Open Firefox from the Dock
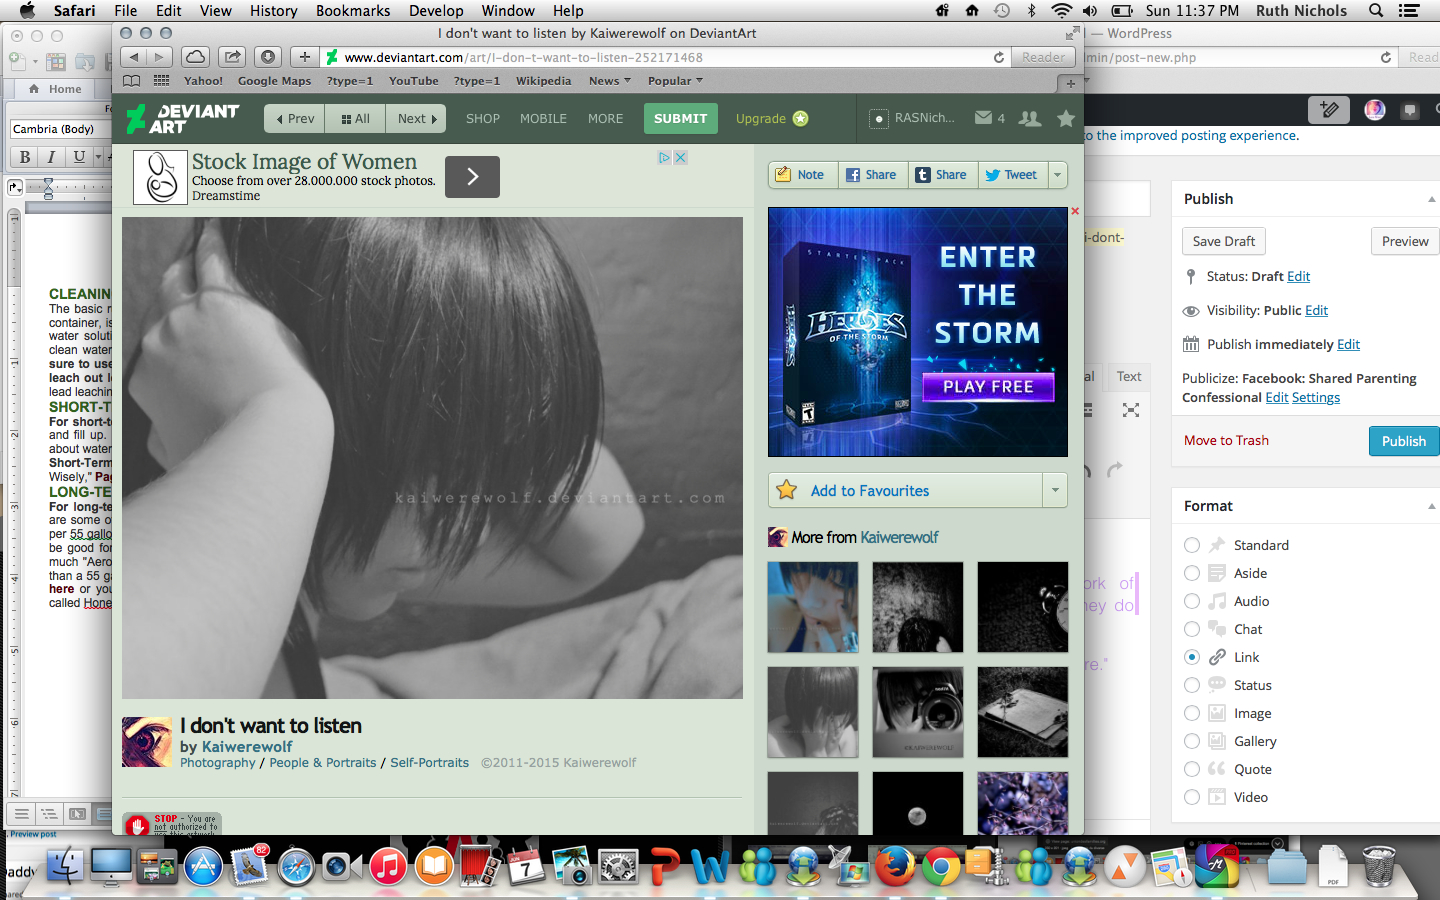1440x900 pixels. pyautogui.click(x=894, y=866)
